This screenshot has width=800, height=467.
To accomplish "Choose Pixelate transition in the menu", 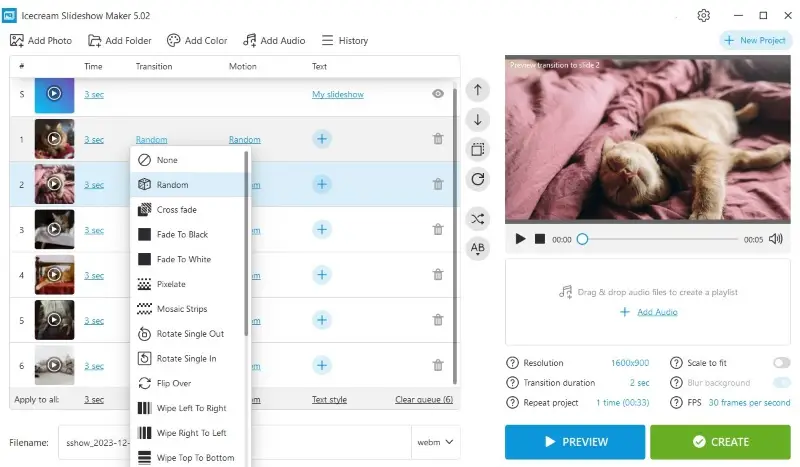I will click(x=171, y=285).
